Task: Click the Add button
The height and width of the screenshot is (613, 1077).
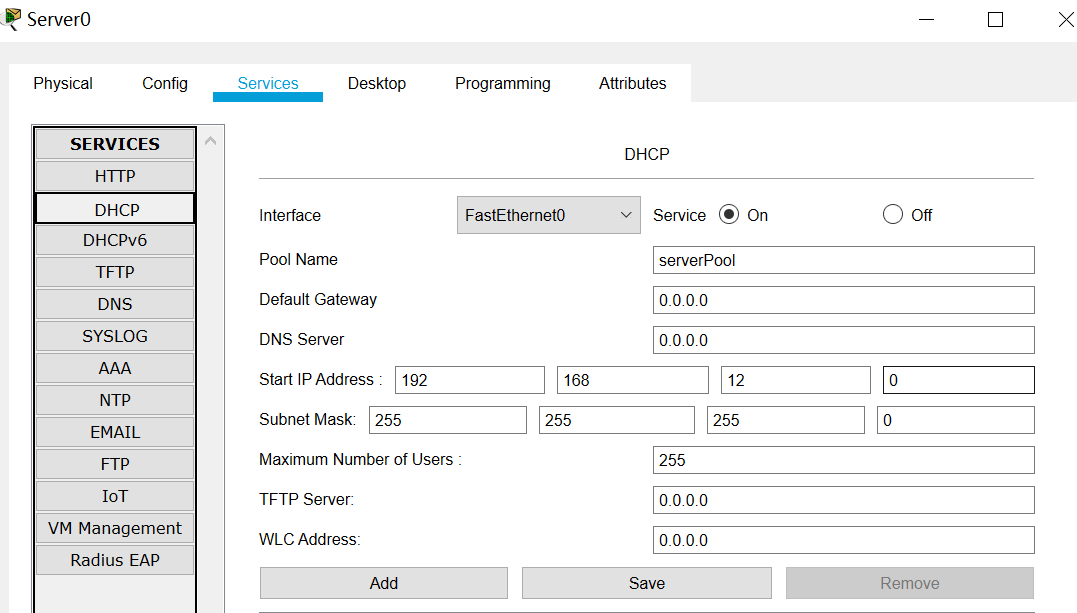Action: click(x=384, y=583)
